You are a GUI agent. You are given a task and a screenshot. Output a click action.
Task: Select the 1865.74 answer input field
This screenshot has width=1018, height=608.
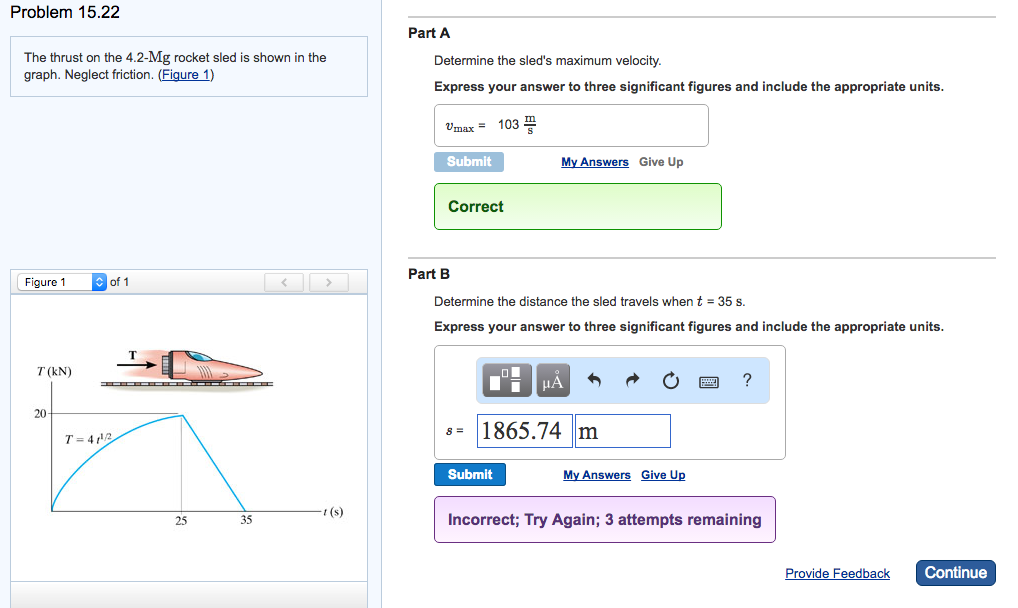click(524, 430)
